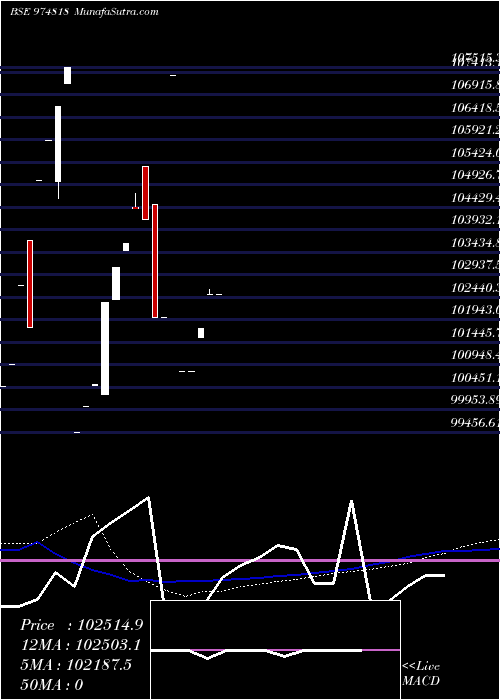Click the 104429 price level label
The width and height of the screenshot is (500, 700).
[x=475, y=197]
